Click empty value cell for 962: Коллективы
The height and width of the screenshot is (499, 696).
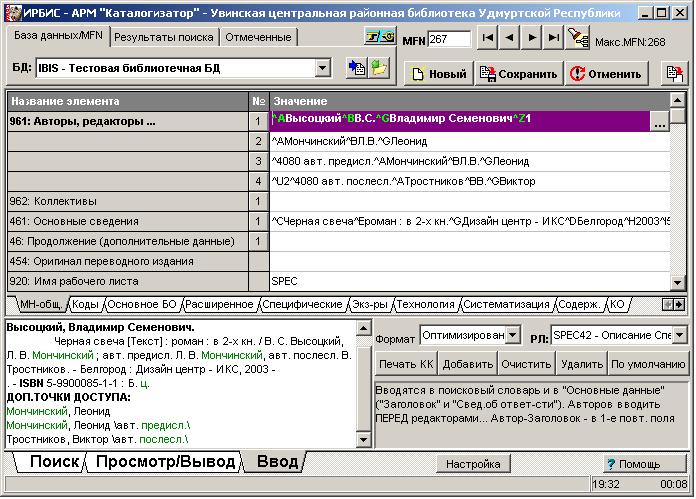(x=470, y=202)
